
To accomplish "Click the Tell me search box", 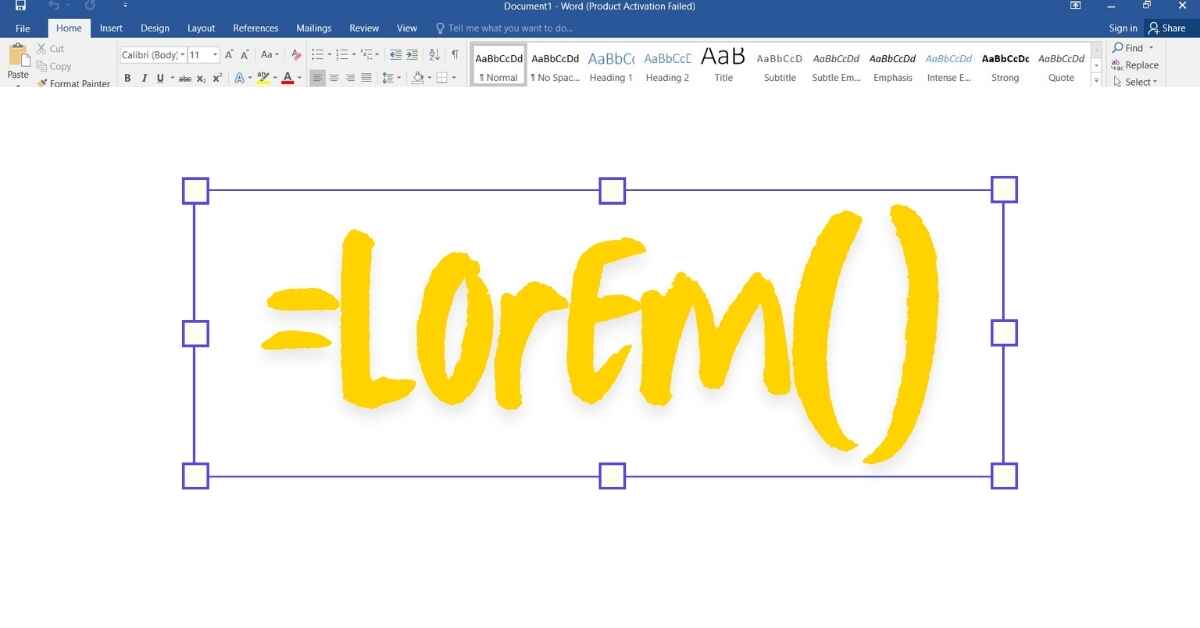I will [x=510, y=28].
